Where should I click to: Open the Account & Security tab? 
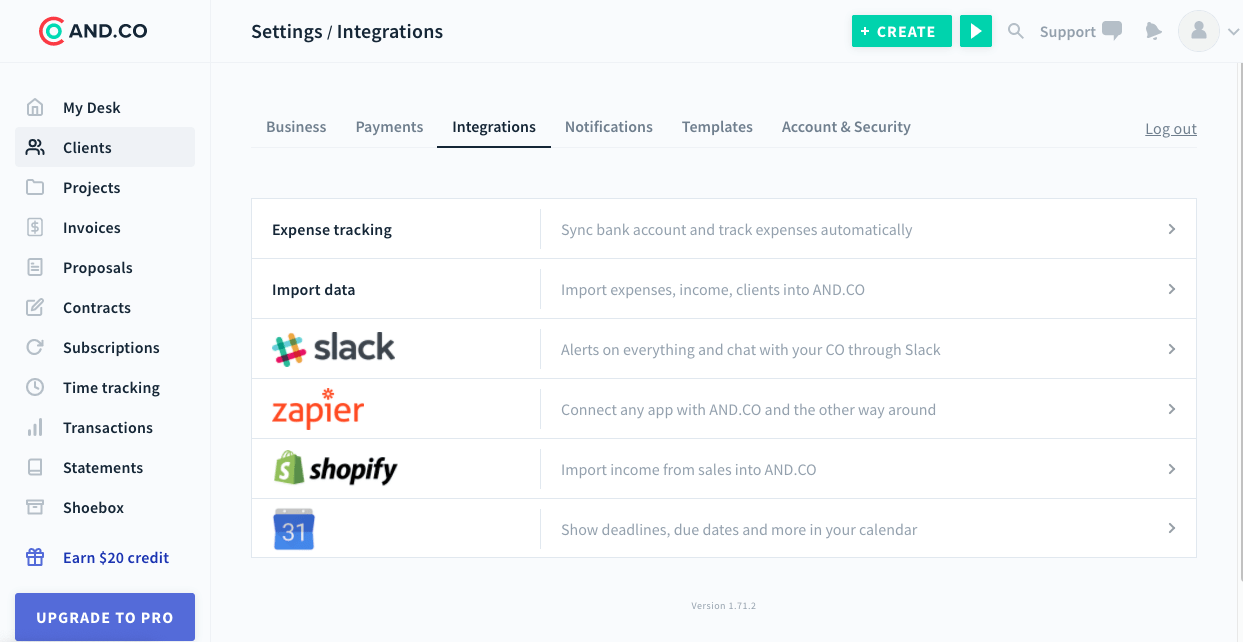click(846, 127)
